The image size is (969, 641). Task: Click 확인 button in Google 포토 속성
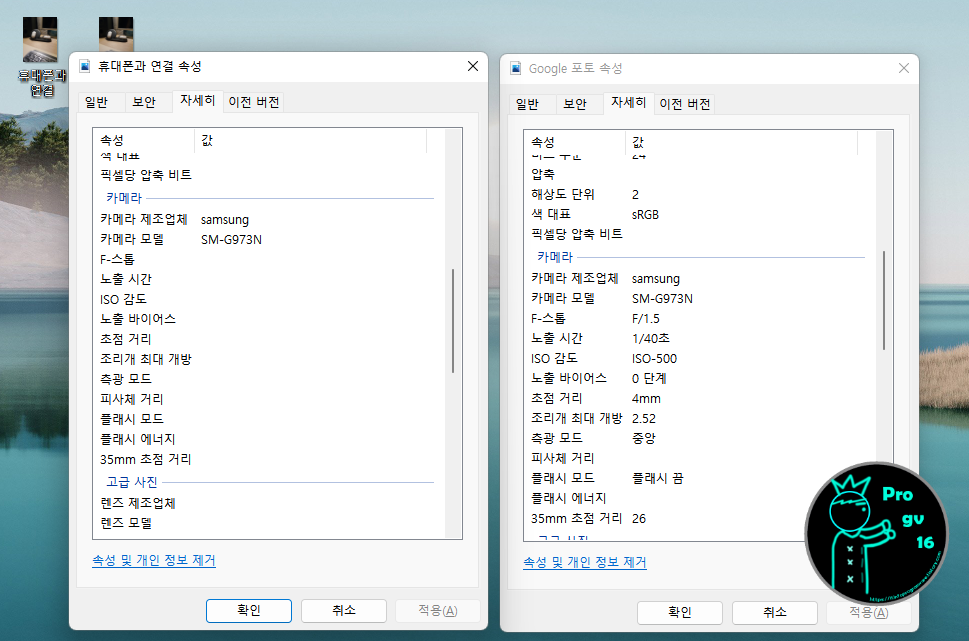pos(680,613)
